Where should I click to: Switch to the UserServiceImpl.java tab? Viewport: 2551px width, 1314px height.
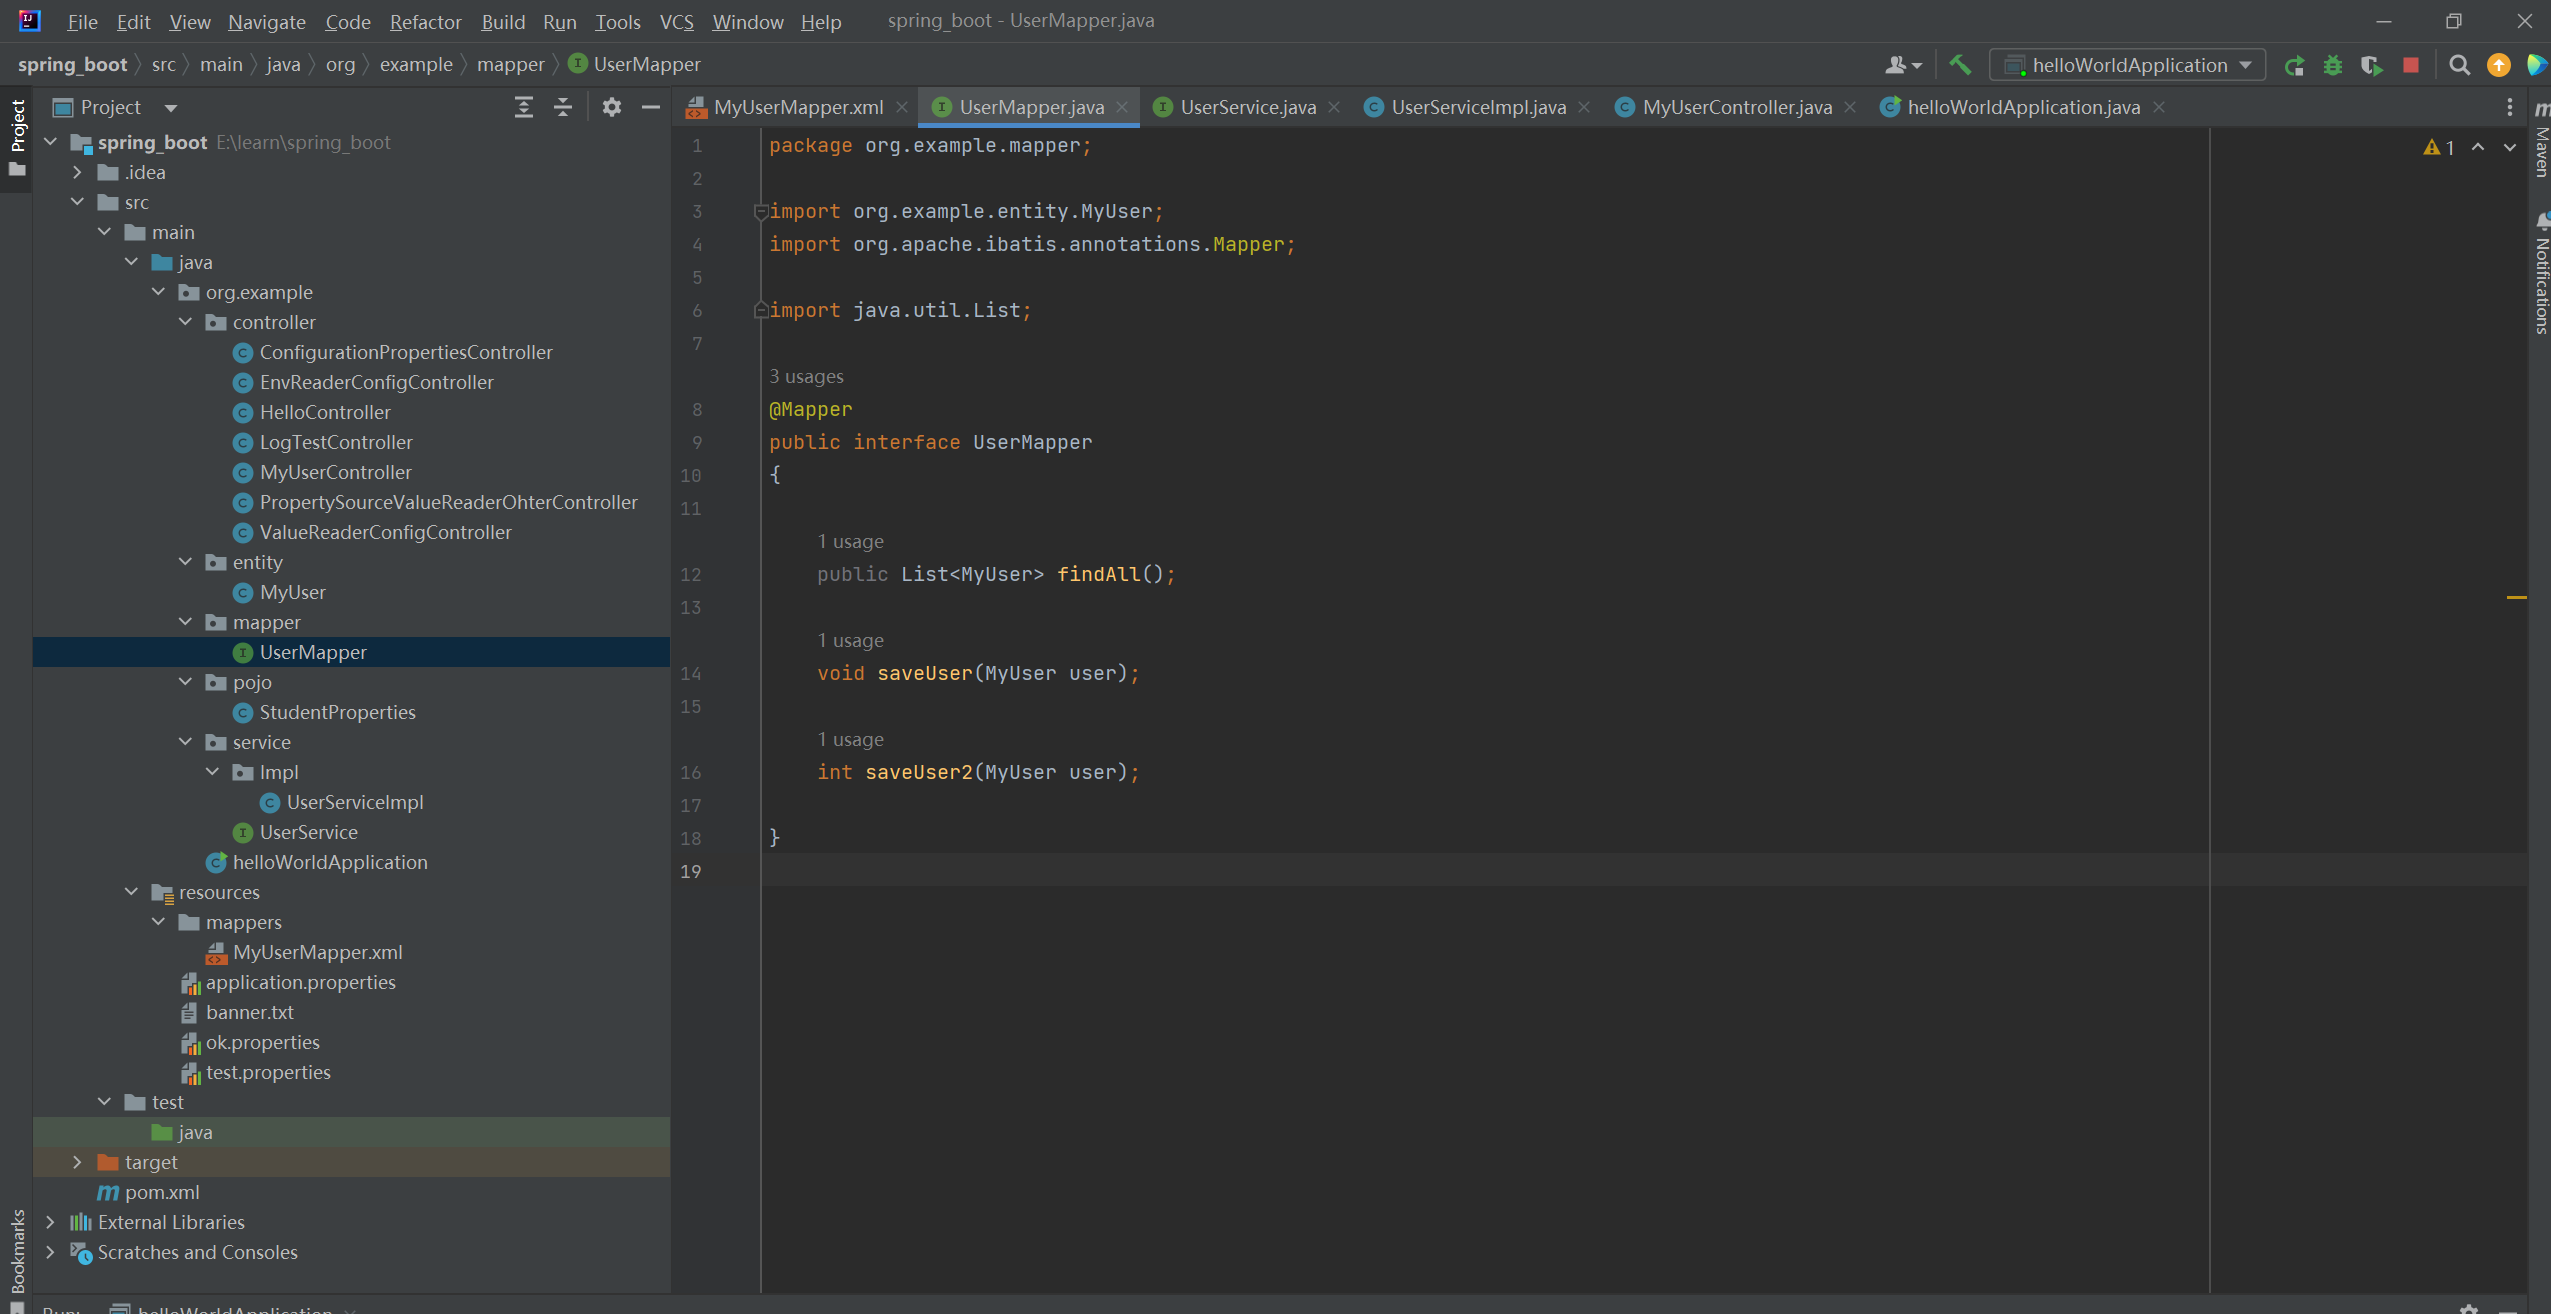[1477, 107]
